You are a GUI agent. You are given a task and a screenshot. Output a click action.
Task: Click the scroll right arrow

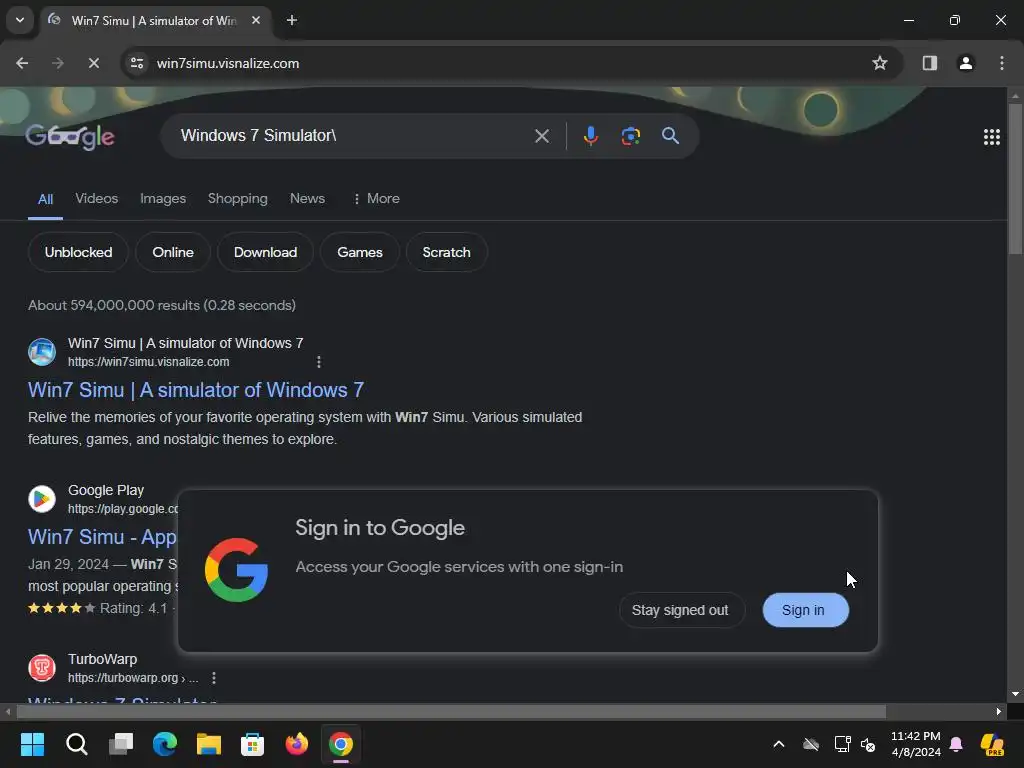(x=999, y=711)
